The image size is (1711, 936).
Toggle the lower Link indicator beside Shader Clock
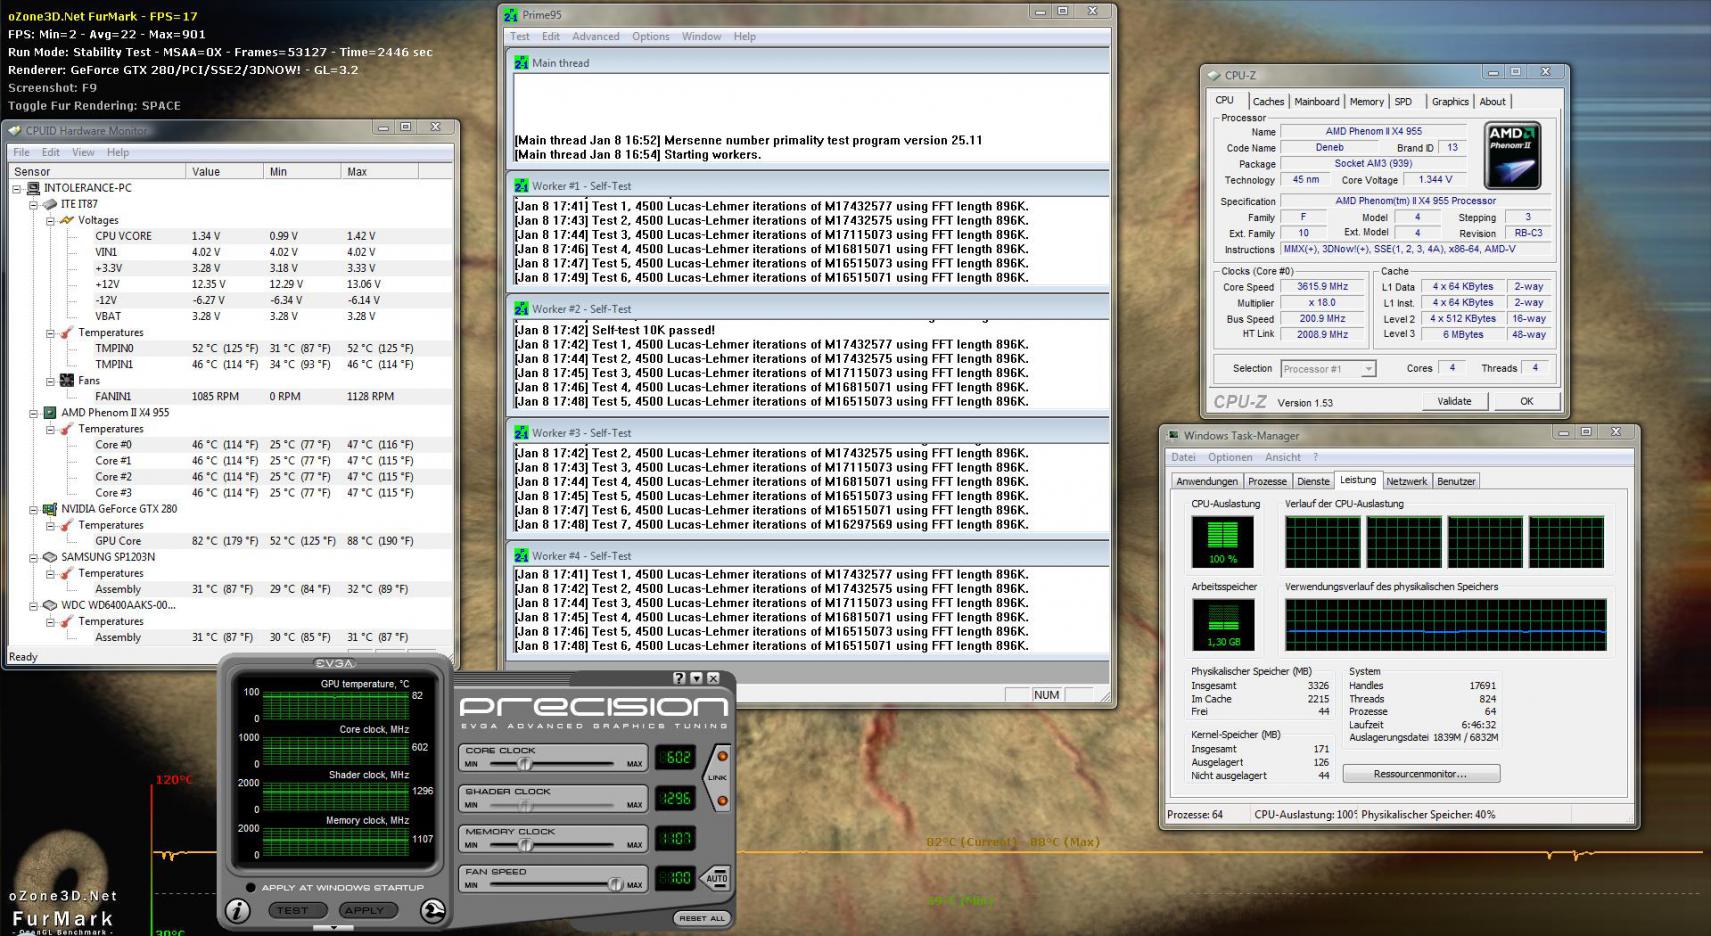722,800
